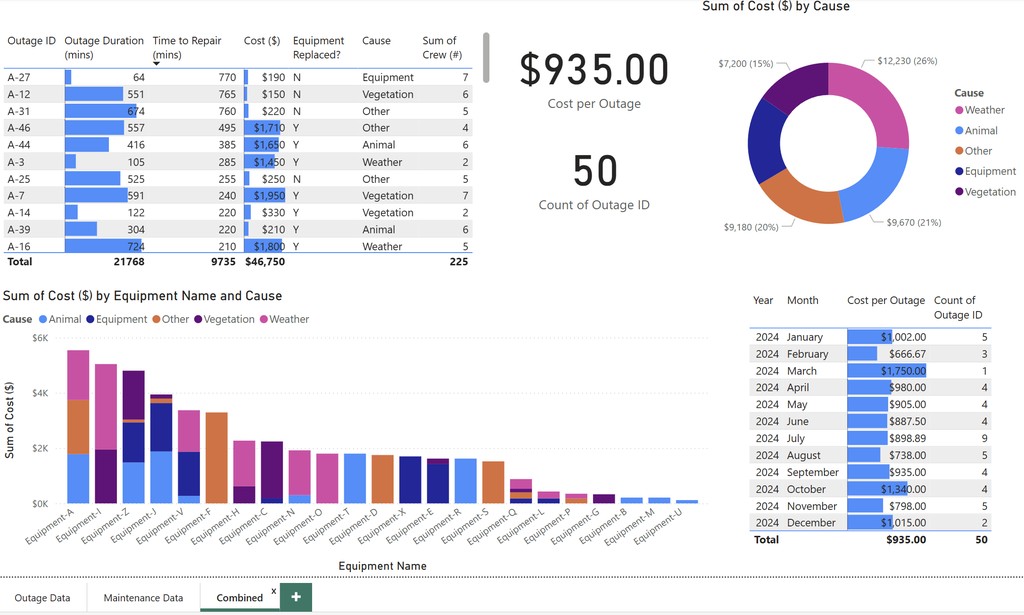Click the Equipment-R bar in chart
Image resolution: width=1024 pixels, height=615 pixels.
coord(466,481)
